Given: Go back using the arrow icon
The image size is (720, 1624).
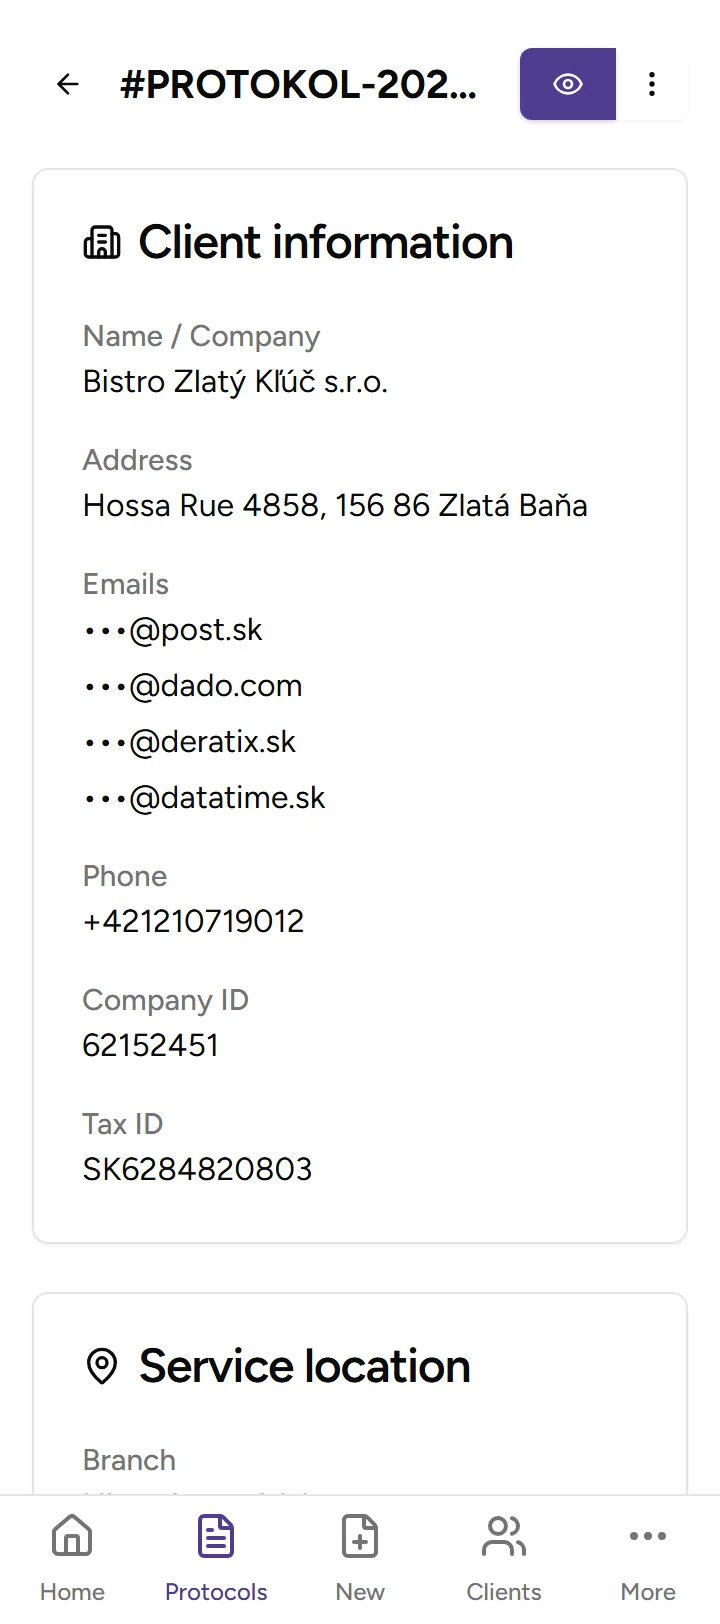Looking at the screenshot, I should point(68,84).
